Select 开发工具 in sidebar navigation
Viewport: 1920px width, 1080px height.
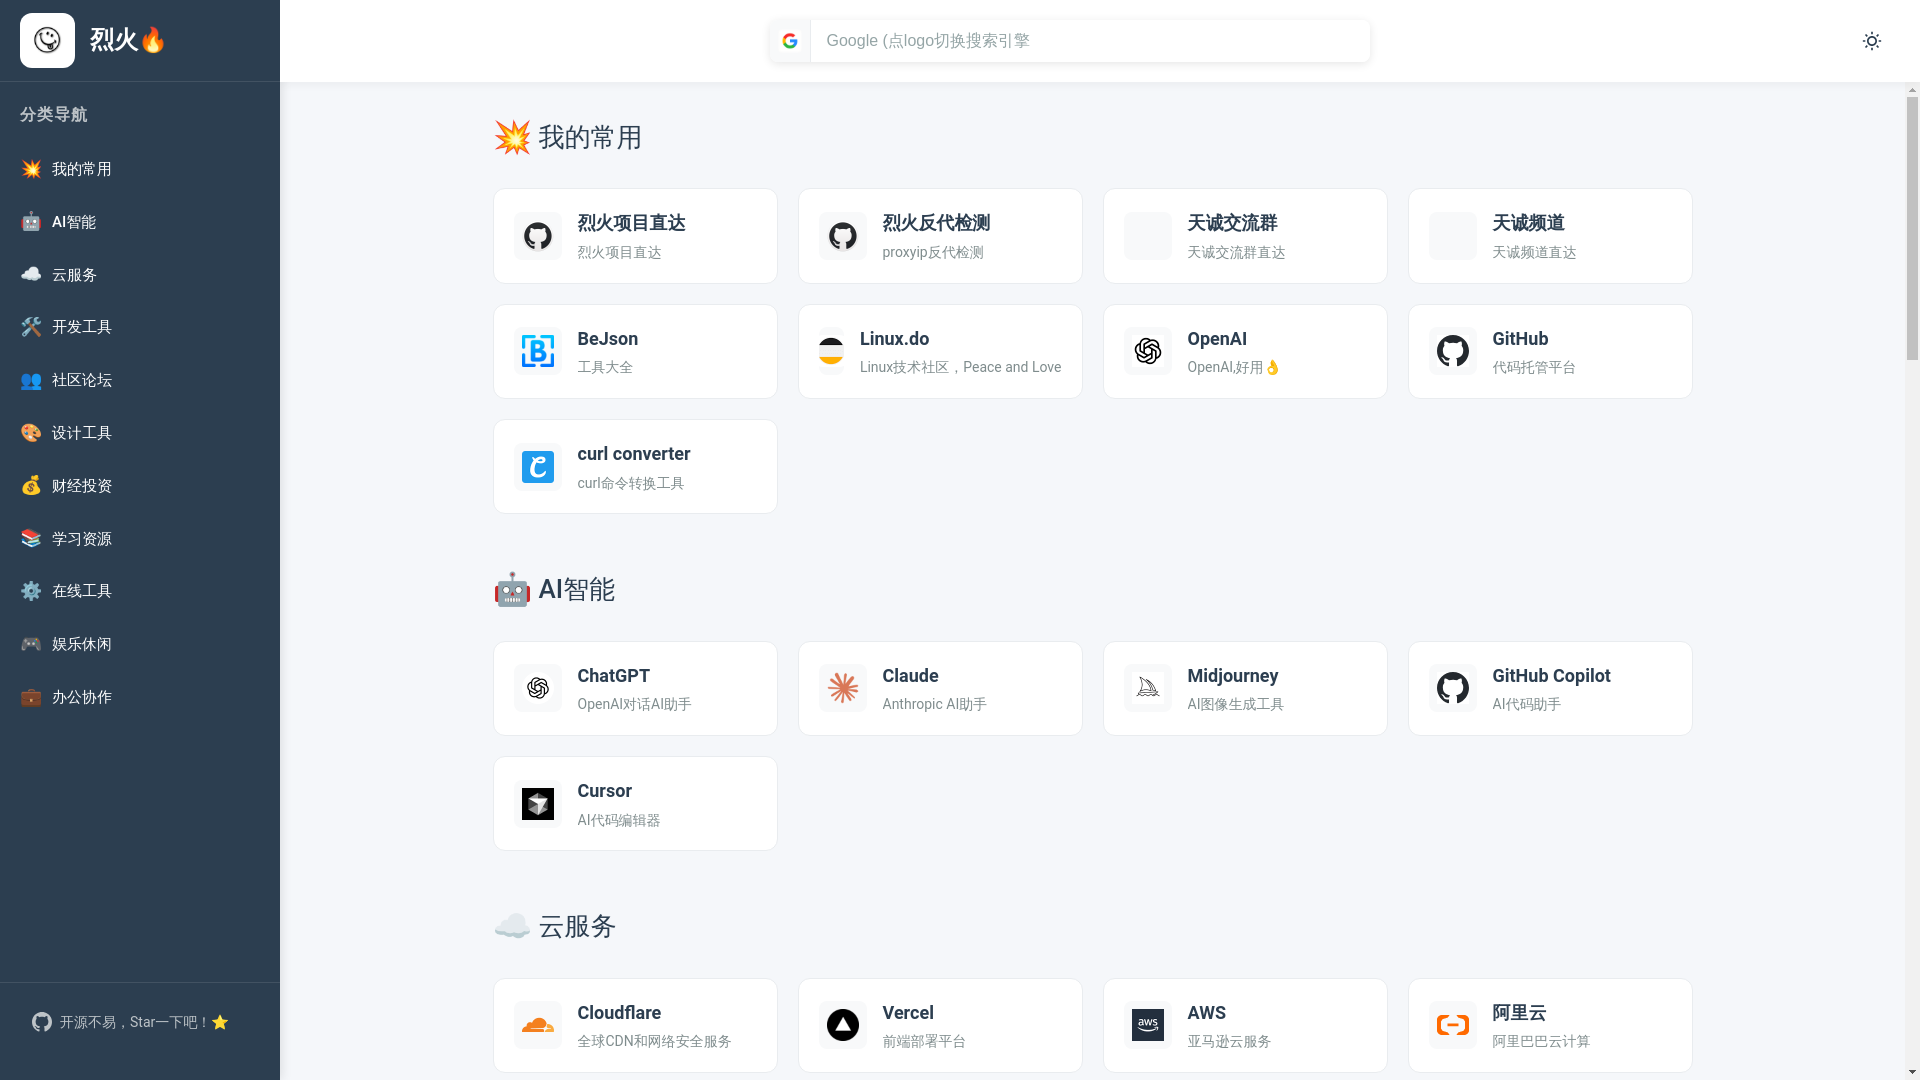click(x=140, y=327)
